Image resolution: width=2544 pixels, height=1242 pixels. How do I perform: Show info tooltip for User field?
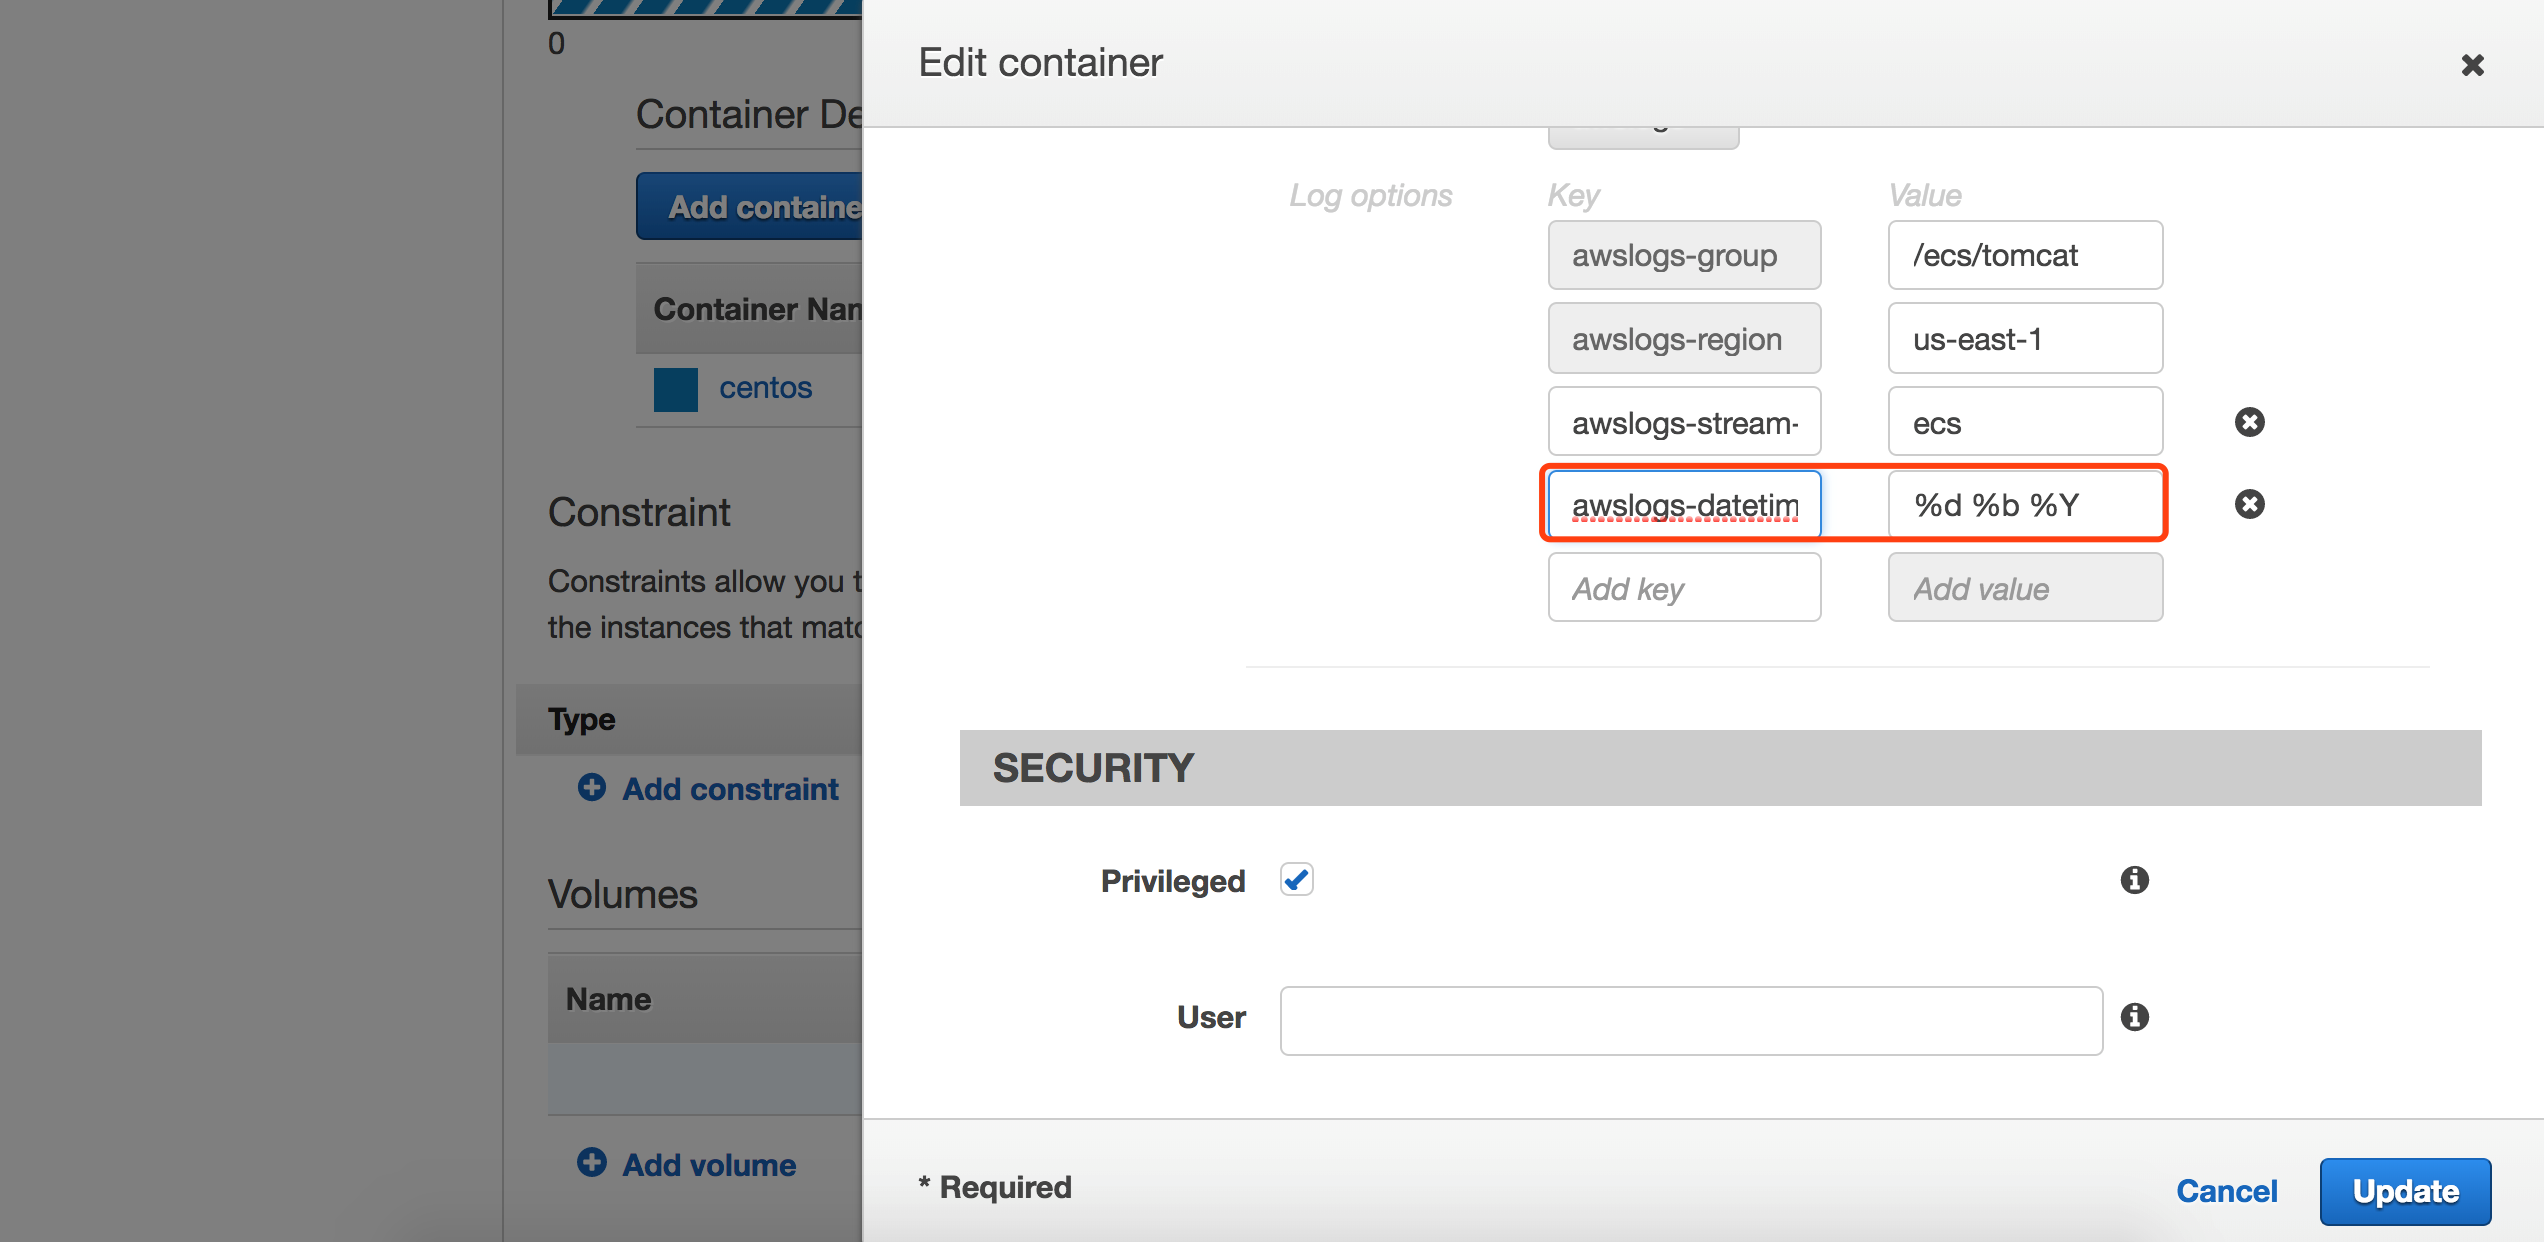(2134, 1017)
